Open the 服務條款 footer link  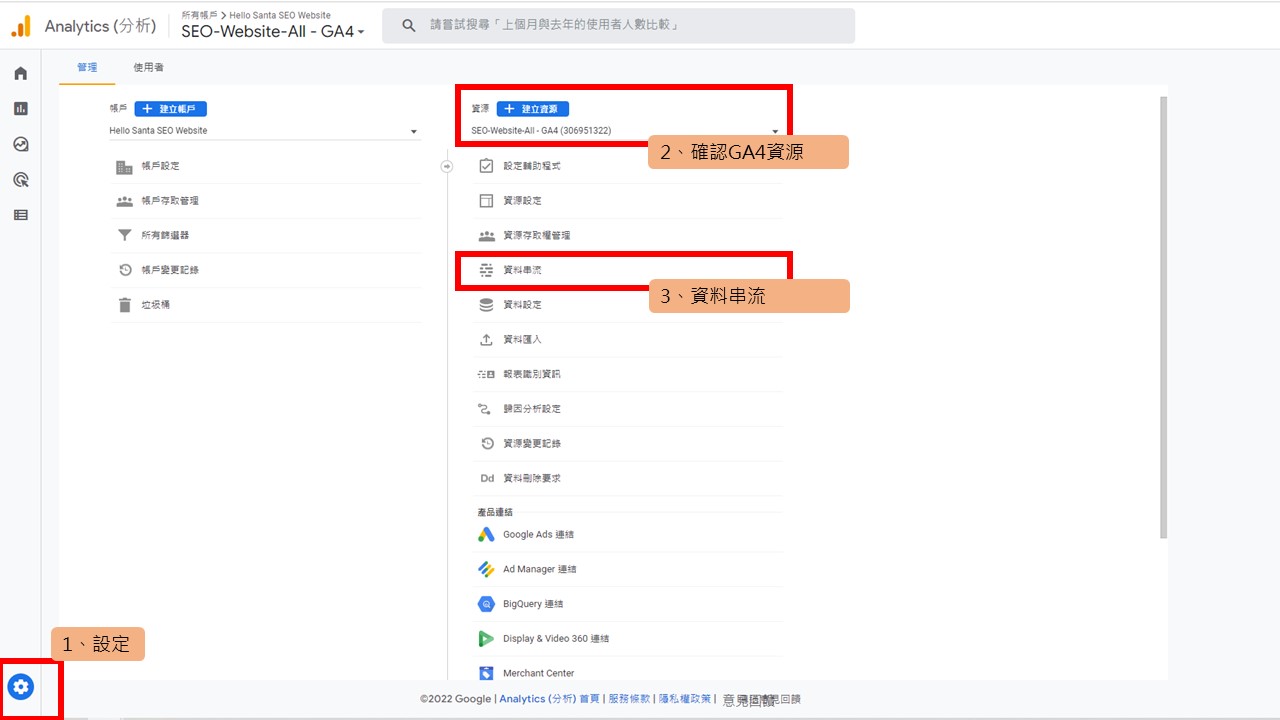(x=629, y=699)
